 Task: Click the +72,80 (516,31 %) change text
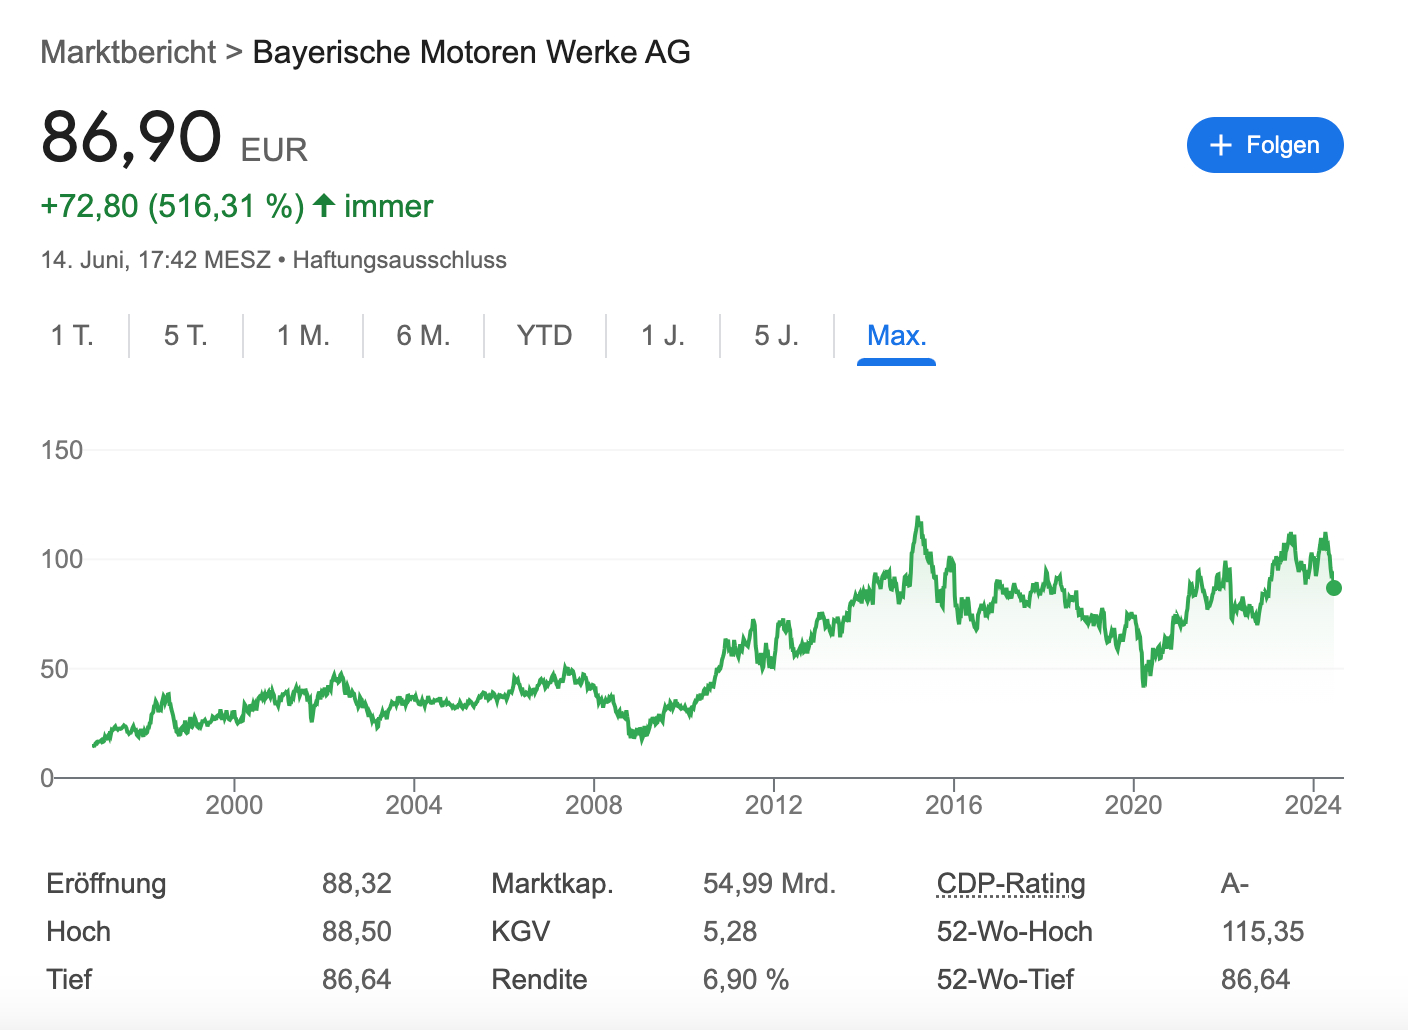click(x=172, y=206)
